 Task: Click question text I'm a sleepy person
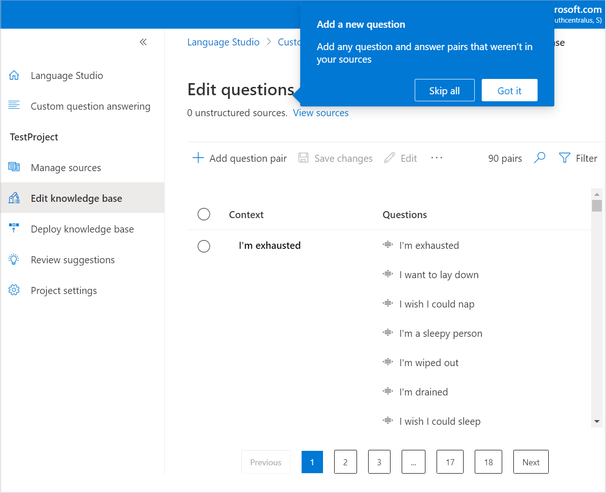click(441, 333)
